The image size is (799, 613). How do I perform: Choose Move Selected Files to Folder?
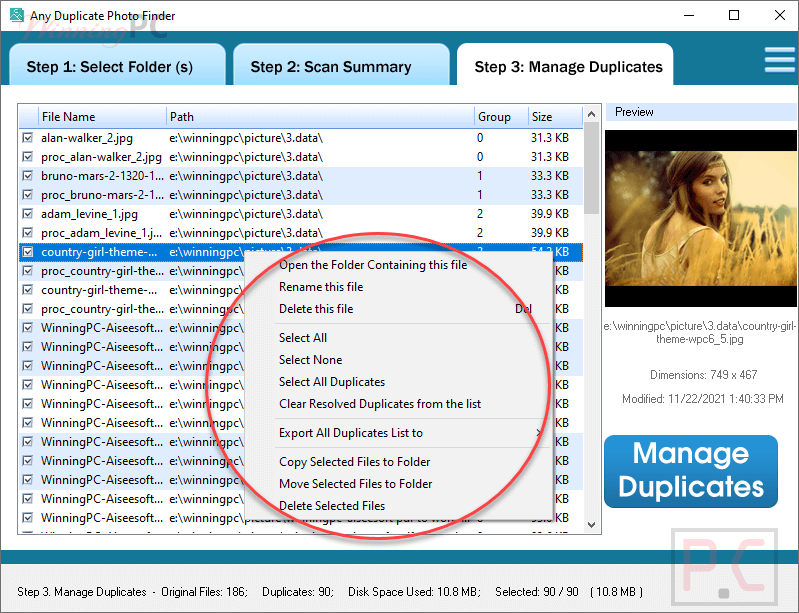pyautogui.click(x=398, y=484)
